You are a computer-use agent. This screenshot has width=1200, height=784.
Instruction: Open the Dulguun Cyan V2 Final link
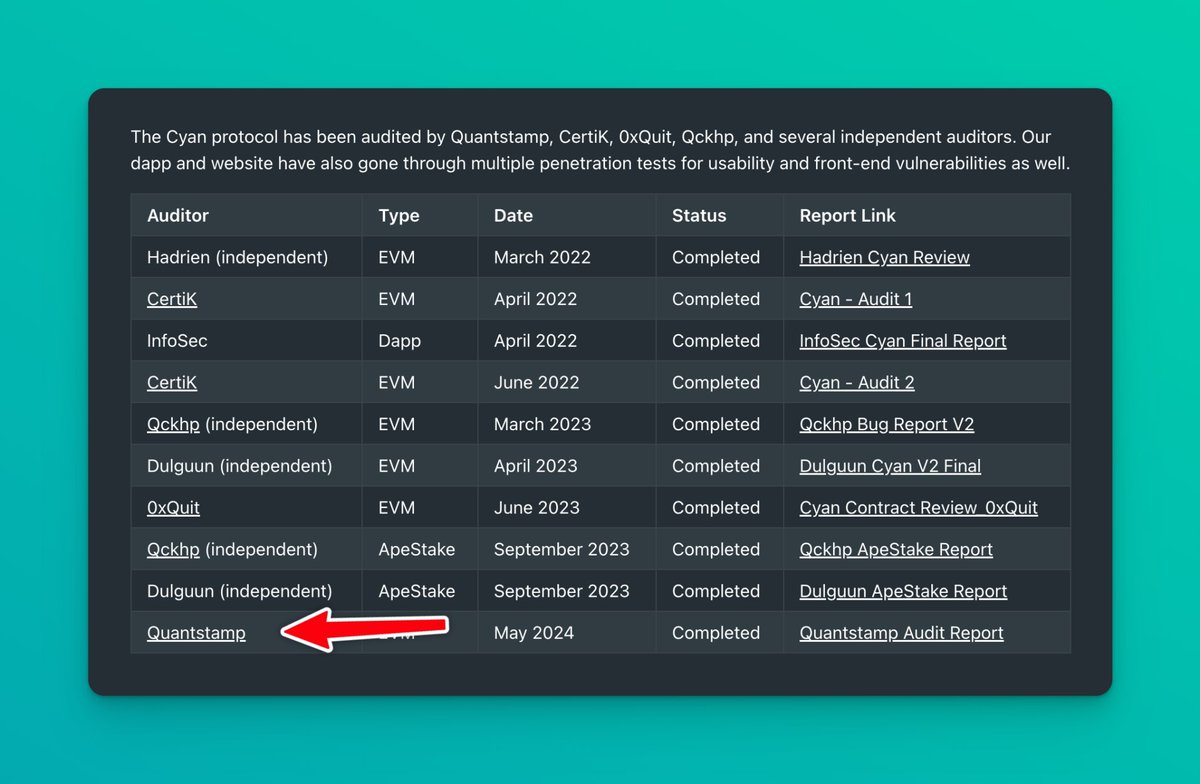(890, 466)
